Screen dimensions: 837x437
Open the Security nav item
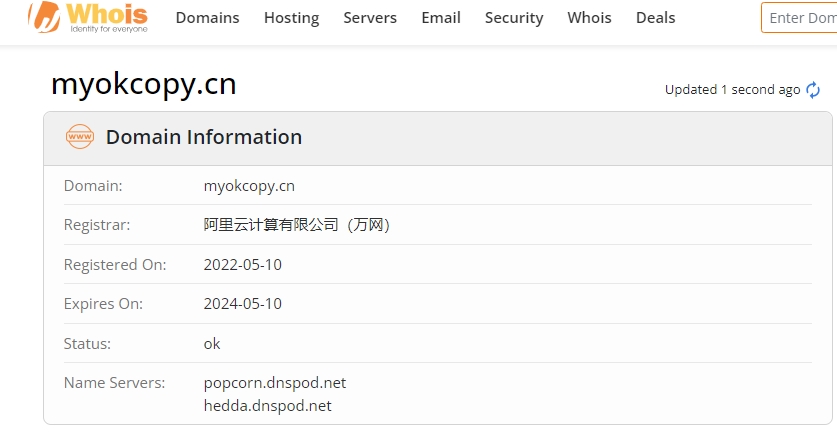tap(514, 18)
